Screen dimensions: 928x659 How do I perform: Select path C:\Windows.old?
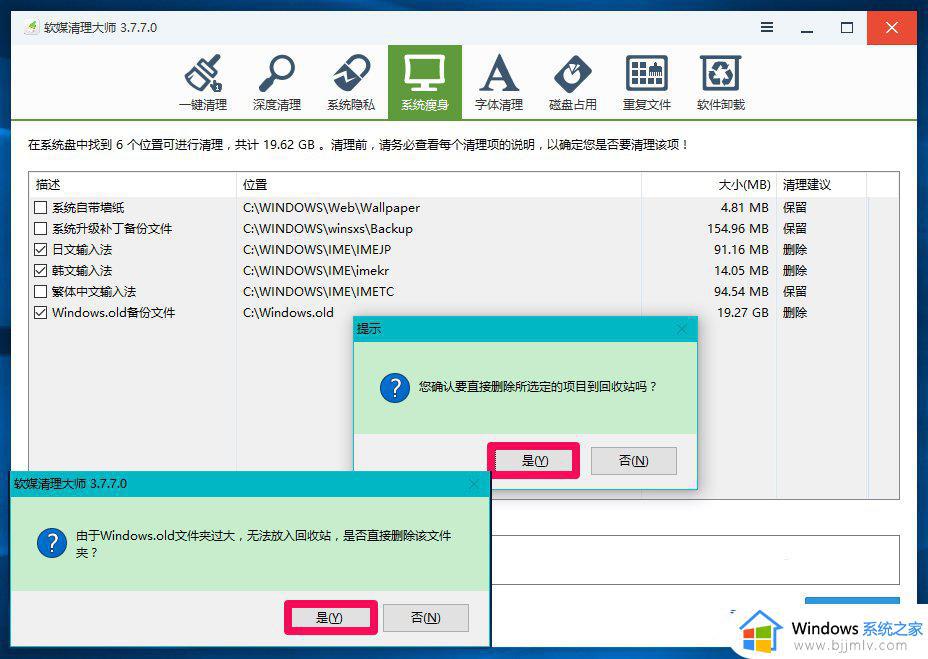pos(288,313)
